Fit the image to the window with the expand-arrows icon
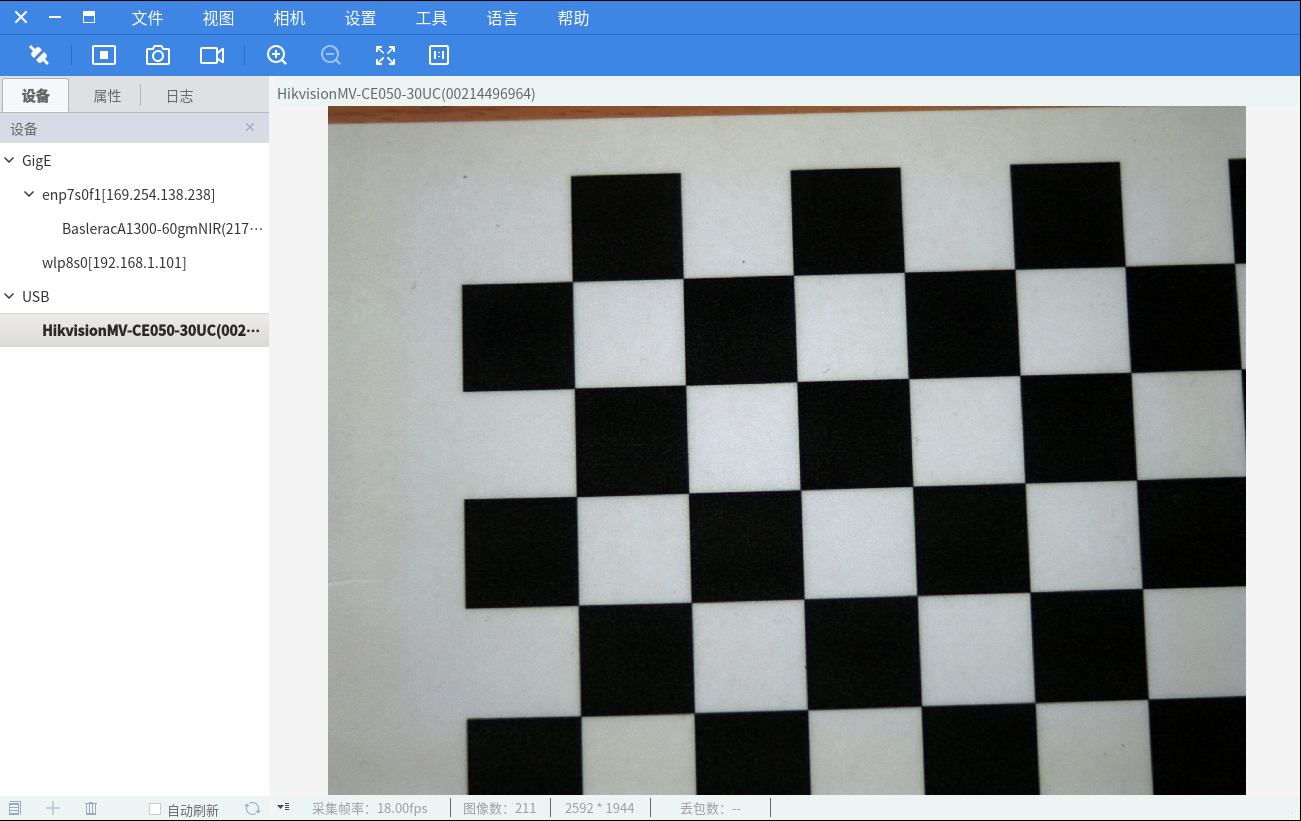The width and height of the screenshot is (1301, 821). click(385, 55)
